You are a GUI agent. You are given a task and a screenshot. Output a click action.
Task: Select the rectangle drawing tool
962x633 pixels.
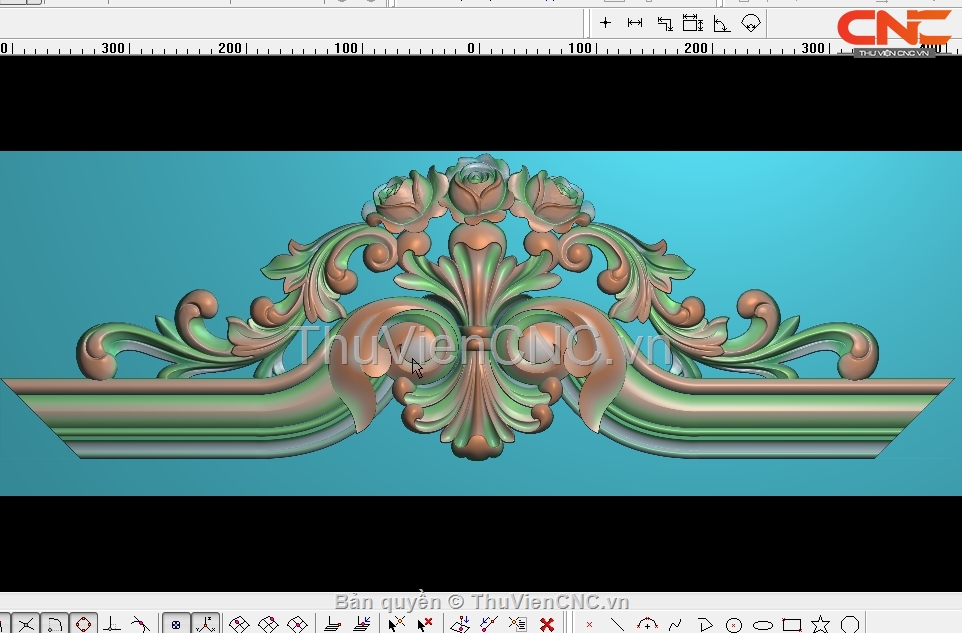click(792, 625)
